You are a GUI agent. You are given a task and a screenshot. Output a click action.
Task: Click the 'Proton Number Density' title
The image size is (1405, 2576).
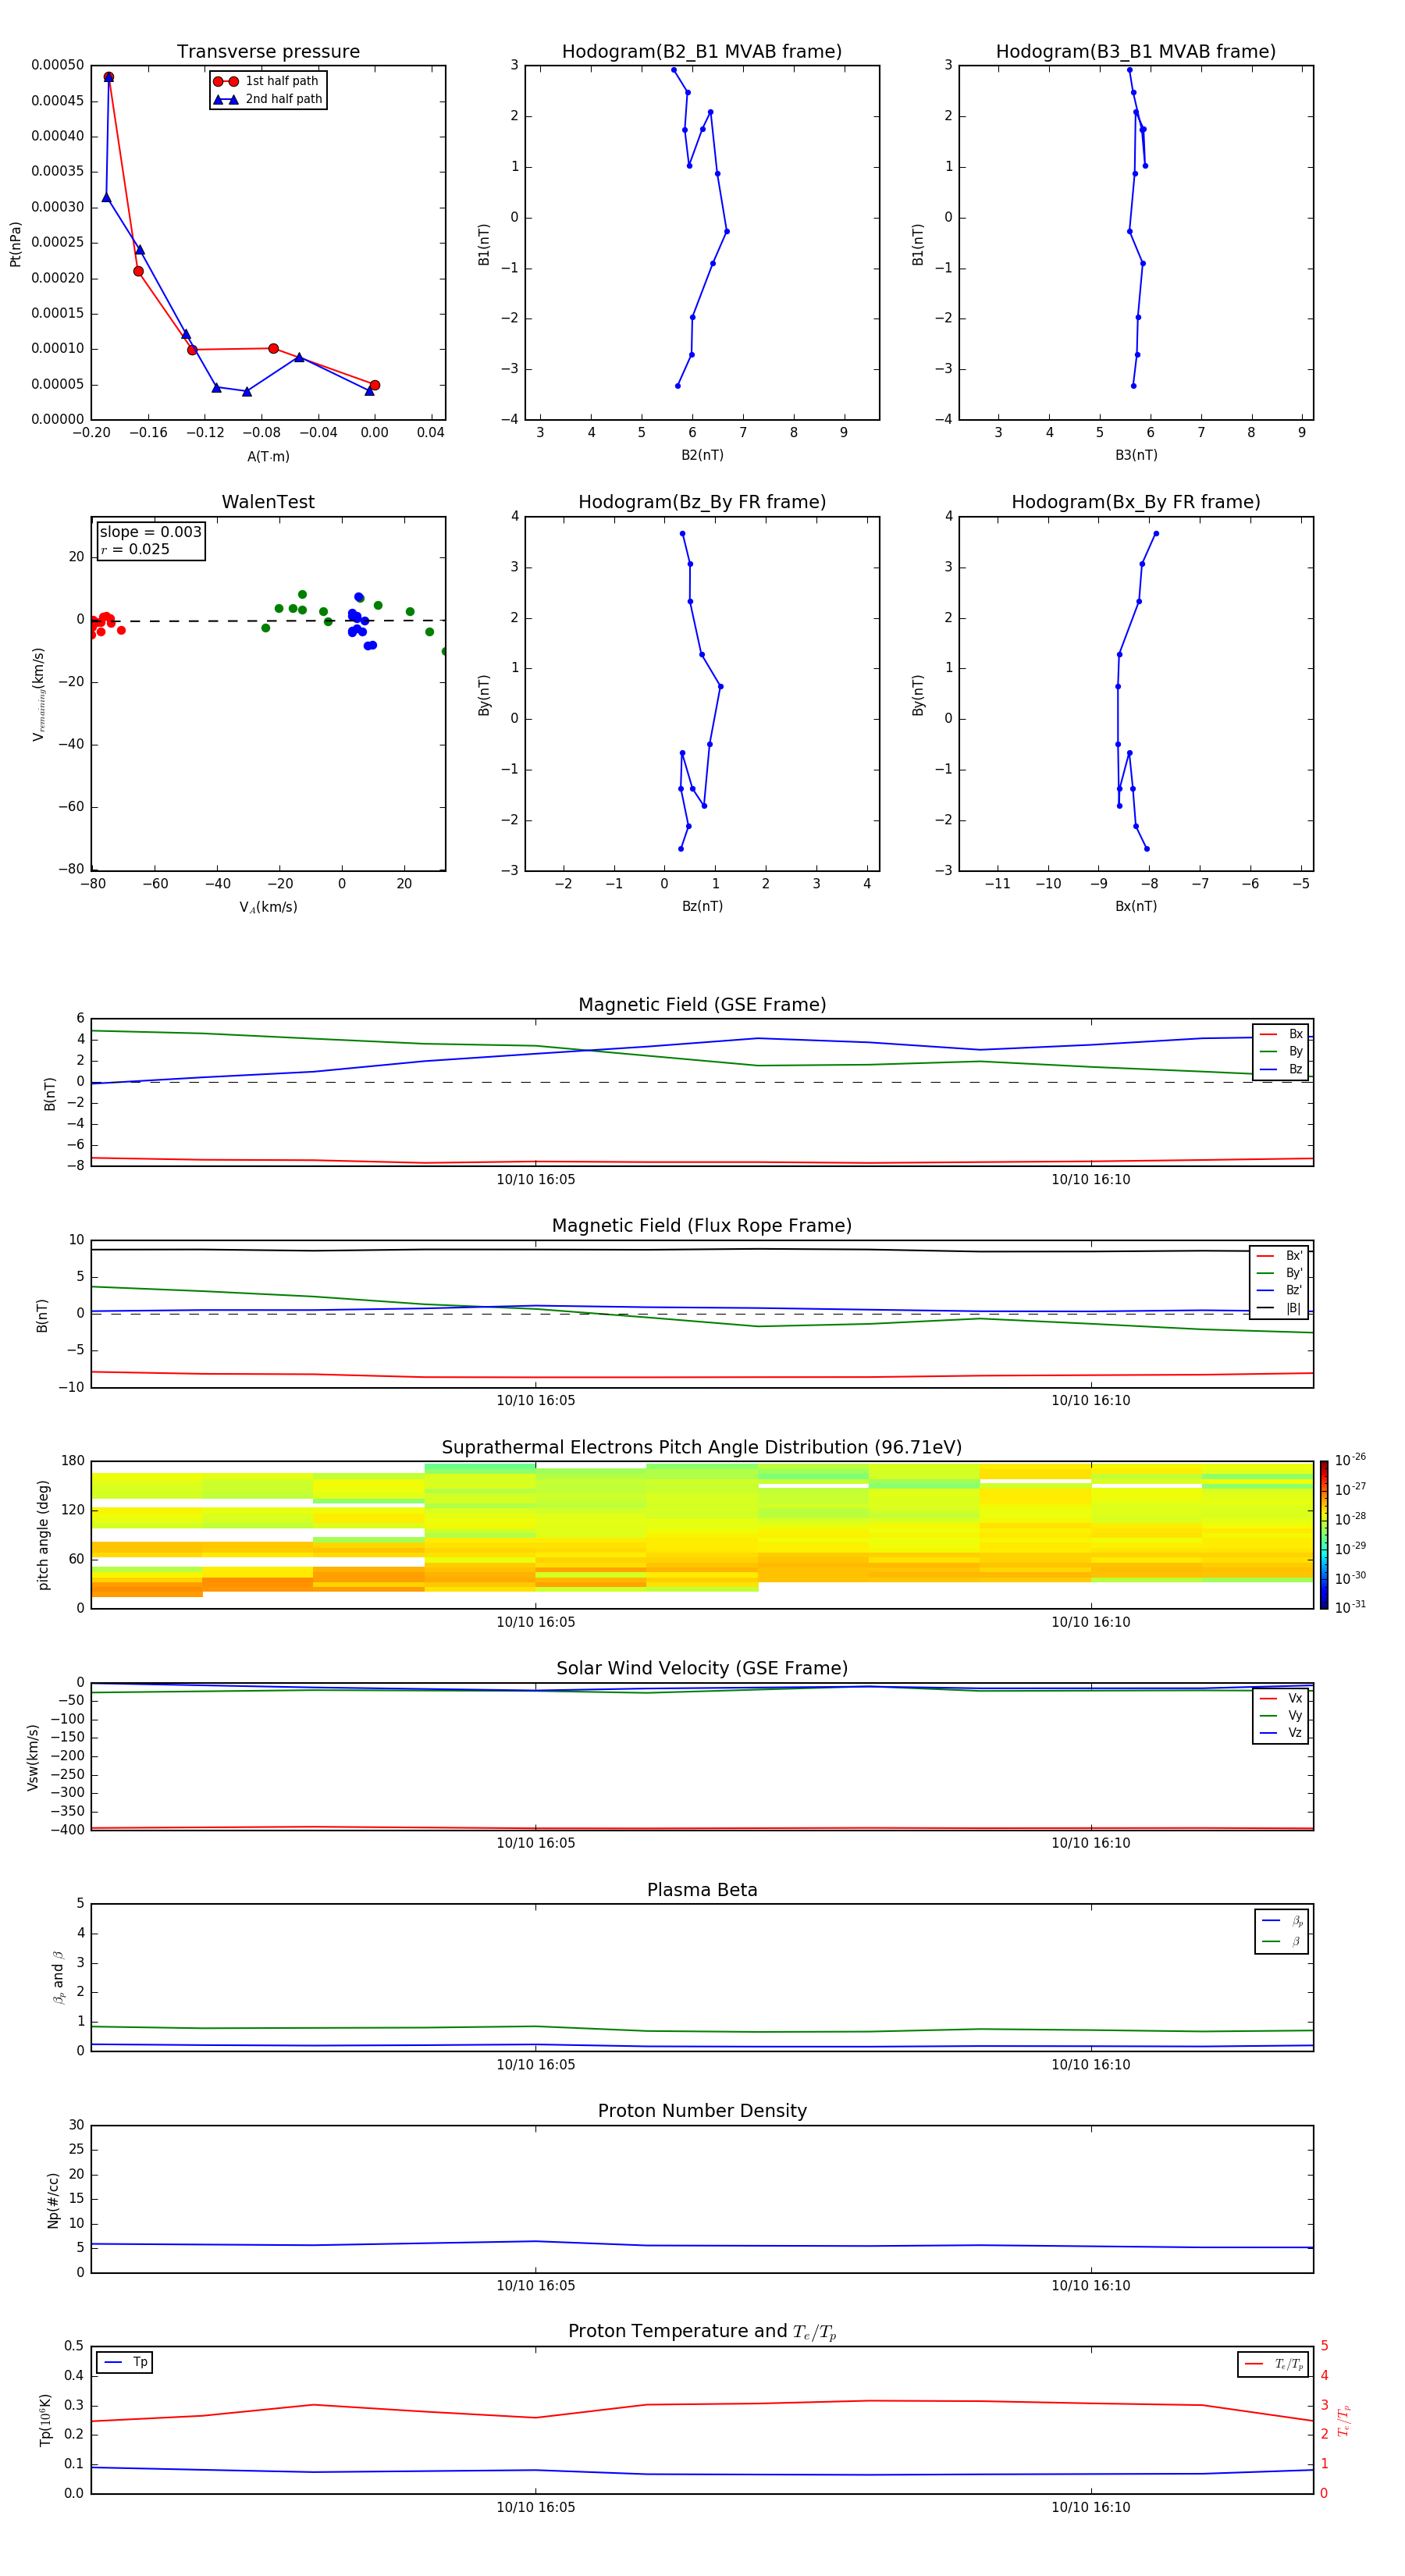[x=702, y=2111]
